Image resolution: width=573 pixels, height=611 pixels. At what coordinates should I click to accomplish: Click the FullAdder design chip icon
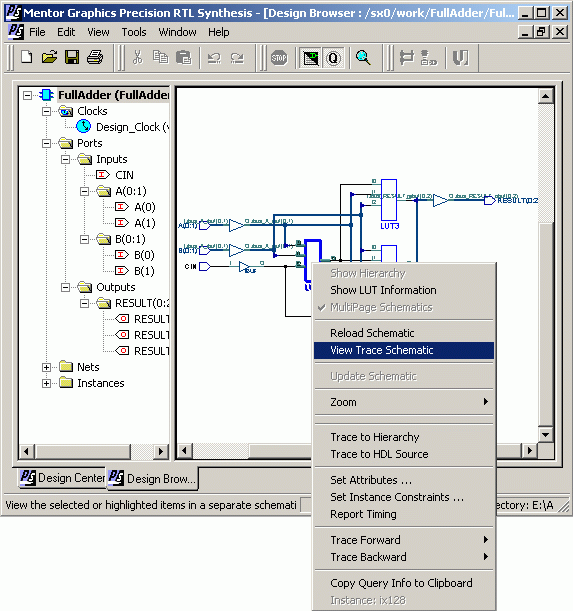point(46,95)
